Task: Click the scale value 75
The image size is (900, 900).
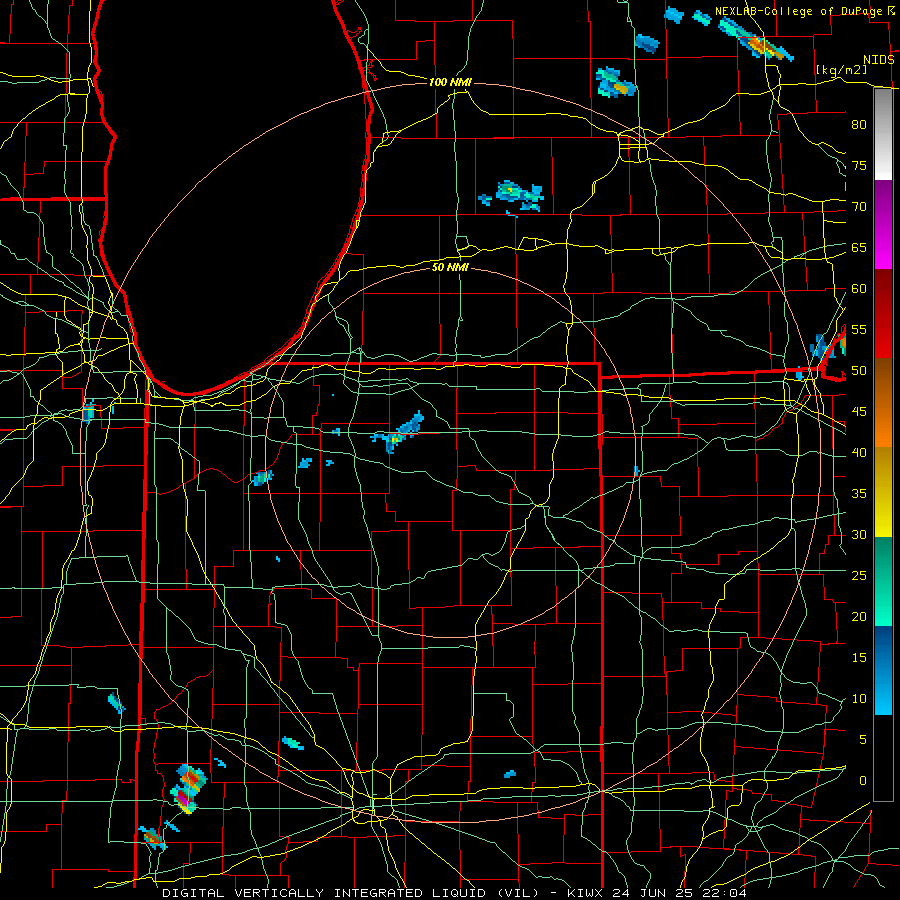Action: [x=859, y=166]
